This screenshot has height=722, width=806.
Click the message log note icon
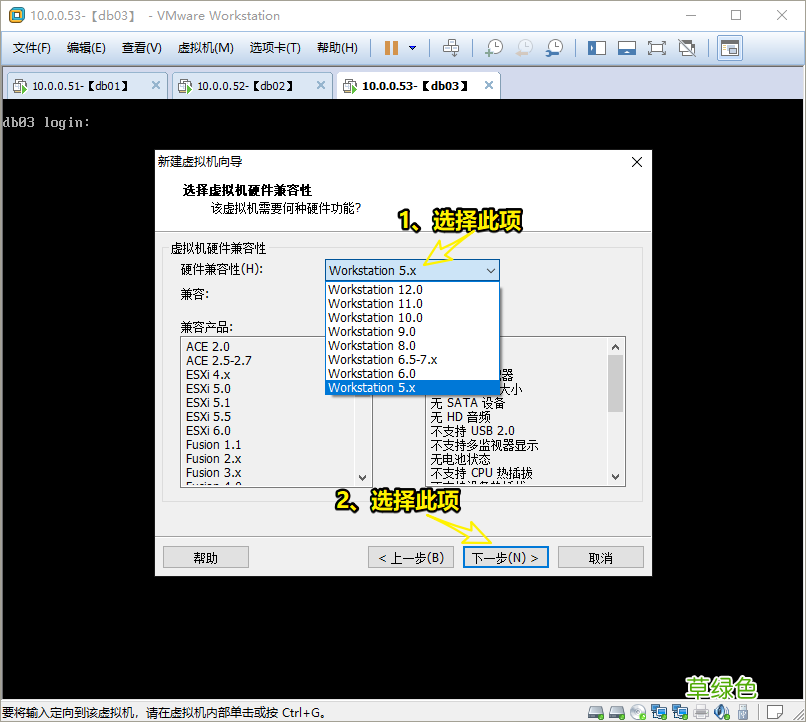coord(775,712)
